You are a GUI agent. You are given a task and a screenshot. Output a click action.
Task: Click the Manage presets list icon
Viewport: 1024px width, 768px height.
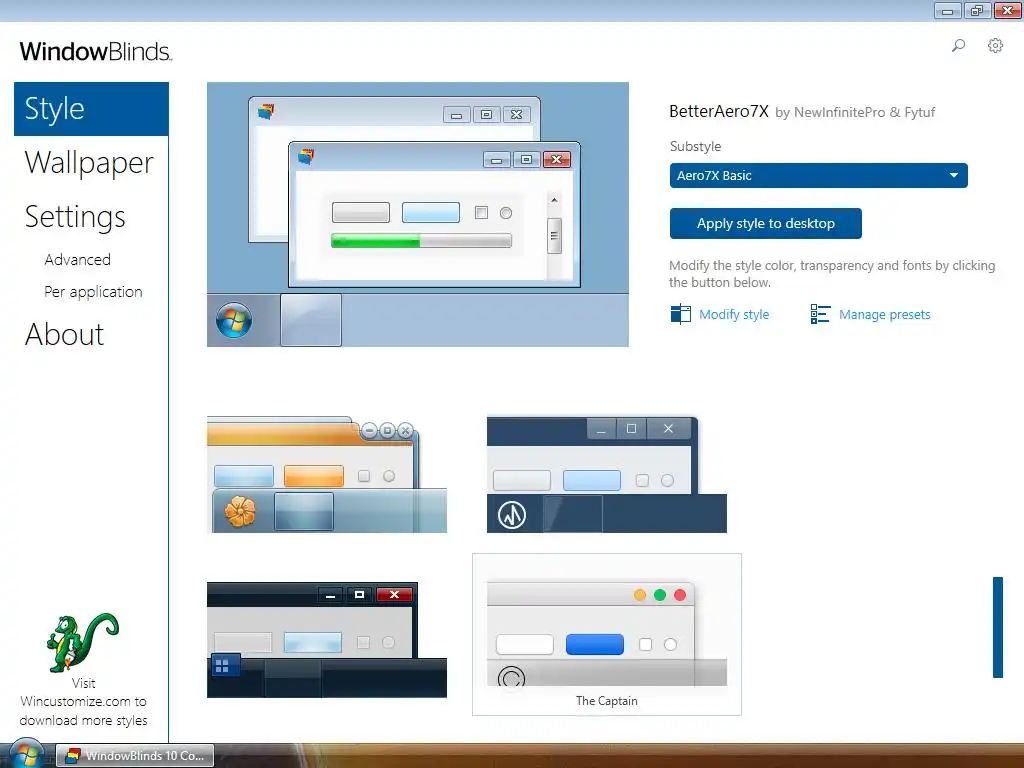[x=820, y=314]
